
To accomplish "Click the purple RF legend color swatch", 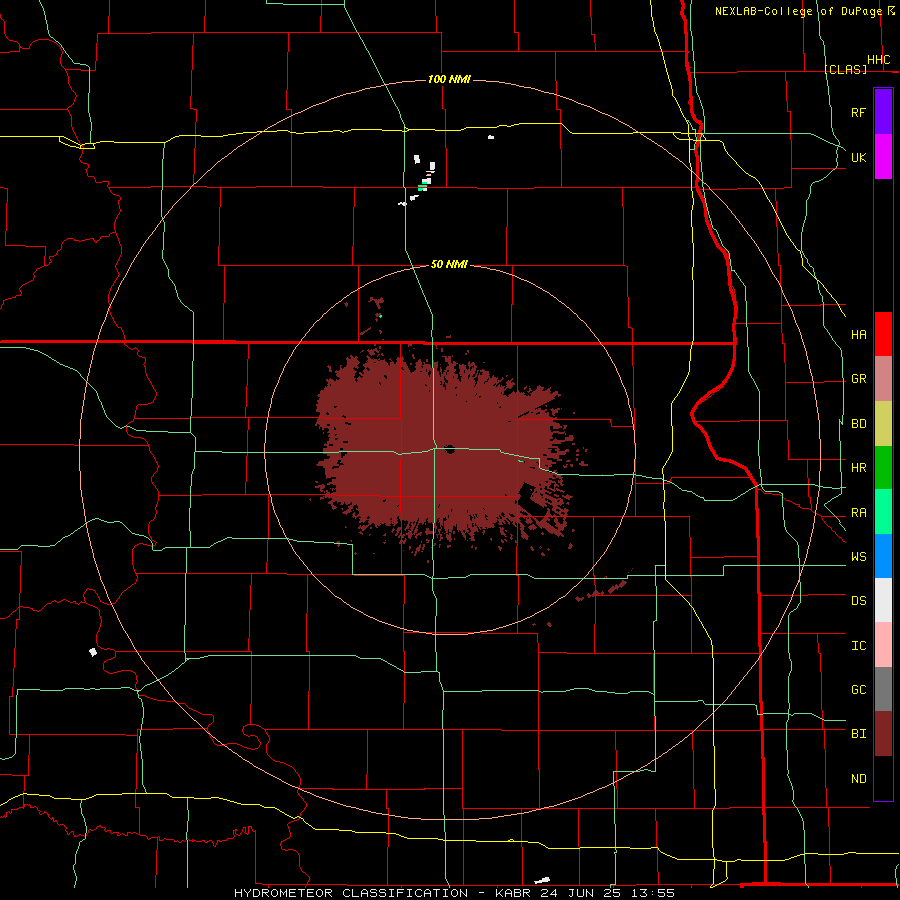I will click(883, 112).
